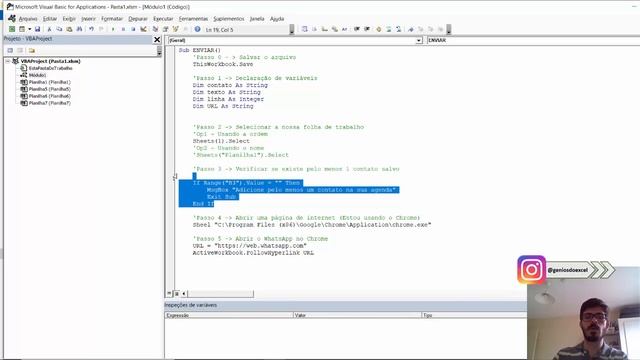
Task: Click List Properties/Methods icon in Edit toolbar
Action: (304, 29)
